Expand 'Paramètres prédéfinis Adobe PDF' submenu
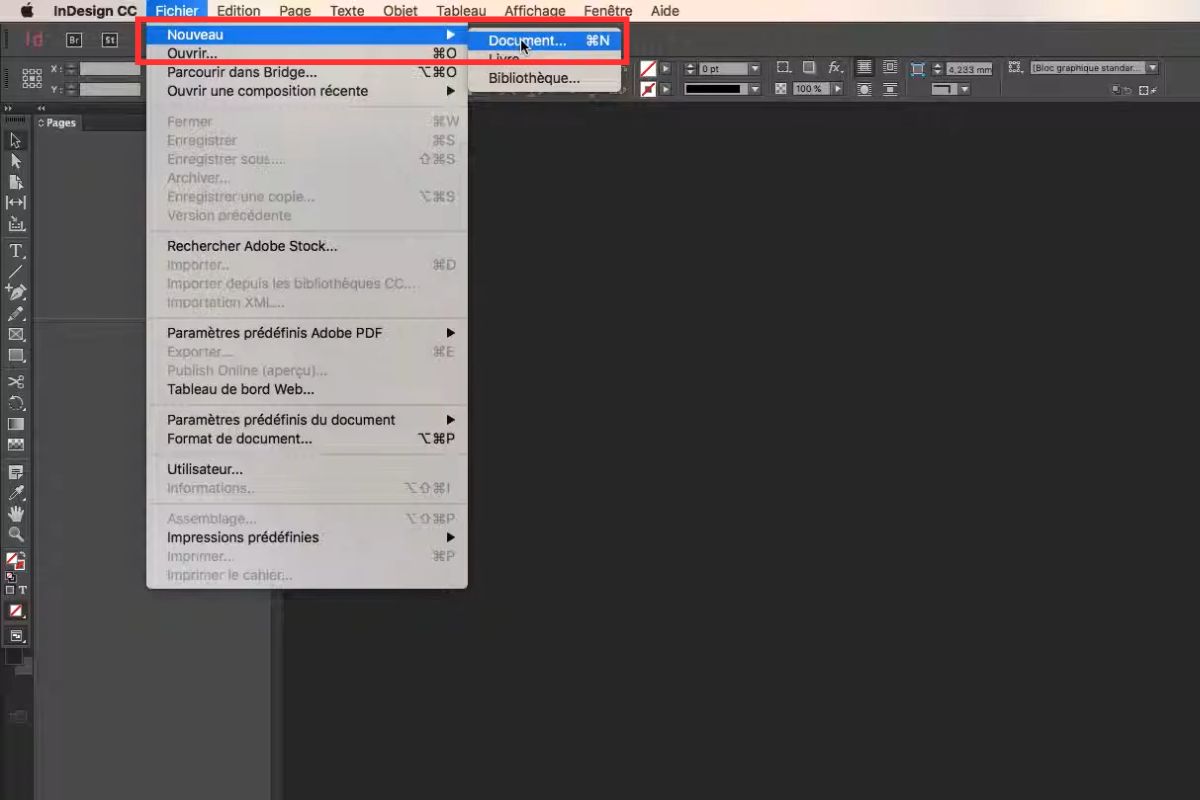 tap(307, 333)
